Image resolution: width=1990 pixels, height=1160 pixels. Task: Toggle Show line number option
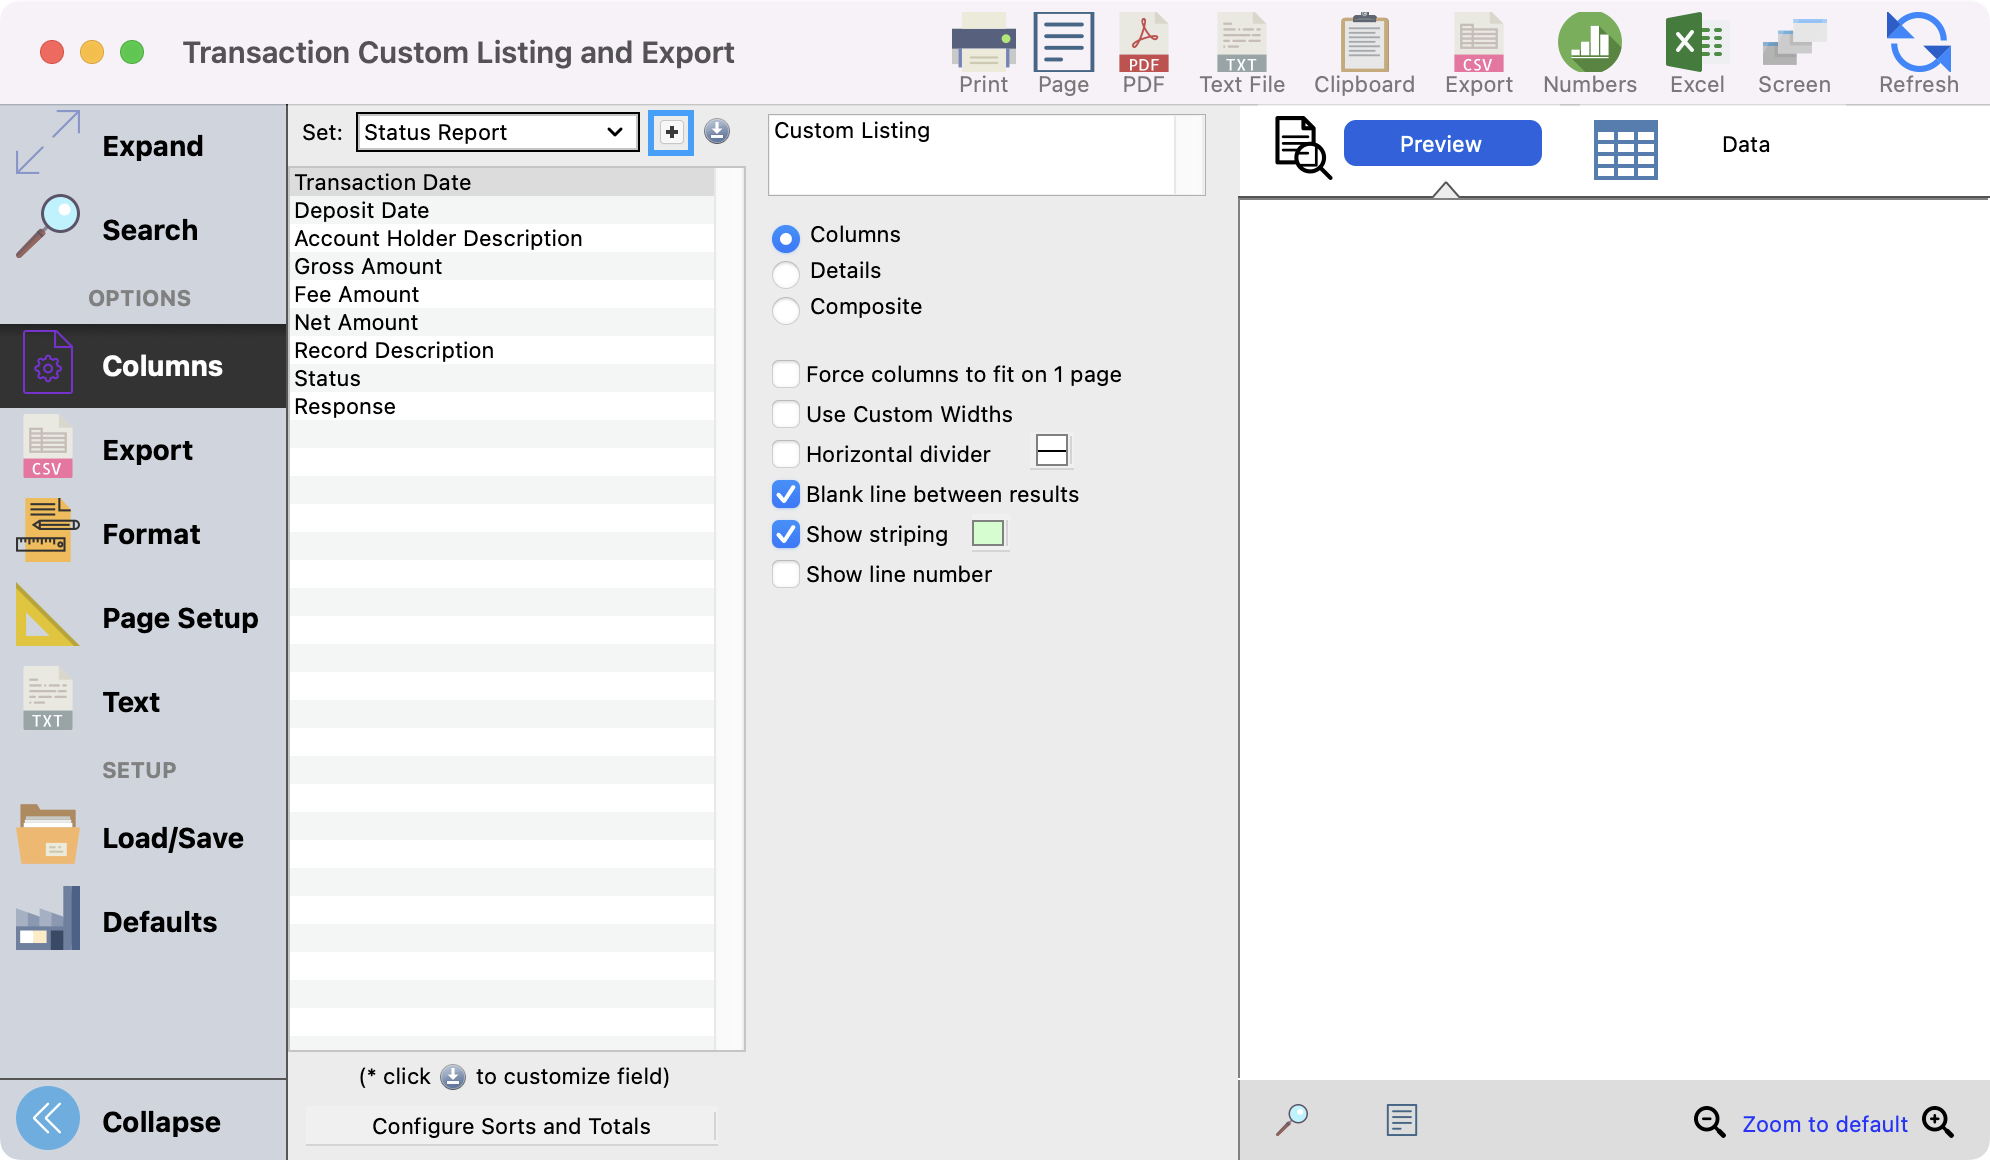click(786, 574)
